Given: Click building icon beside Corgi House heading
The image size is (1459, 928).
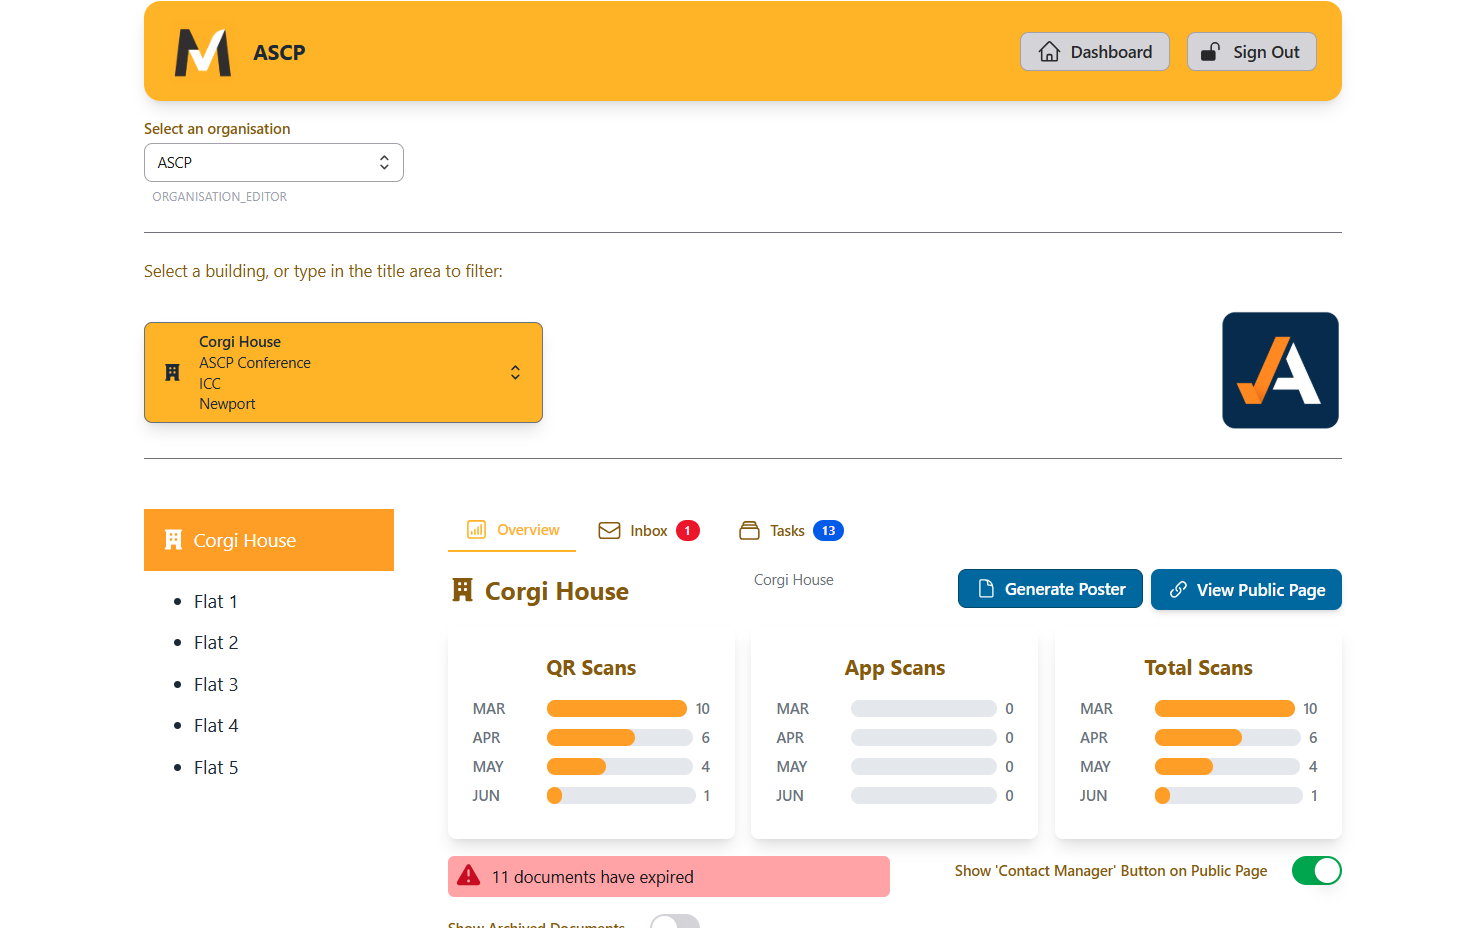Looking at the screenshot, I should (462, 590).
